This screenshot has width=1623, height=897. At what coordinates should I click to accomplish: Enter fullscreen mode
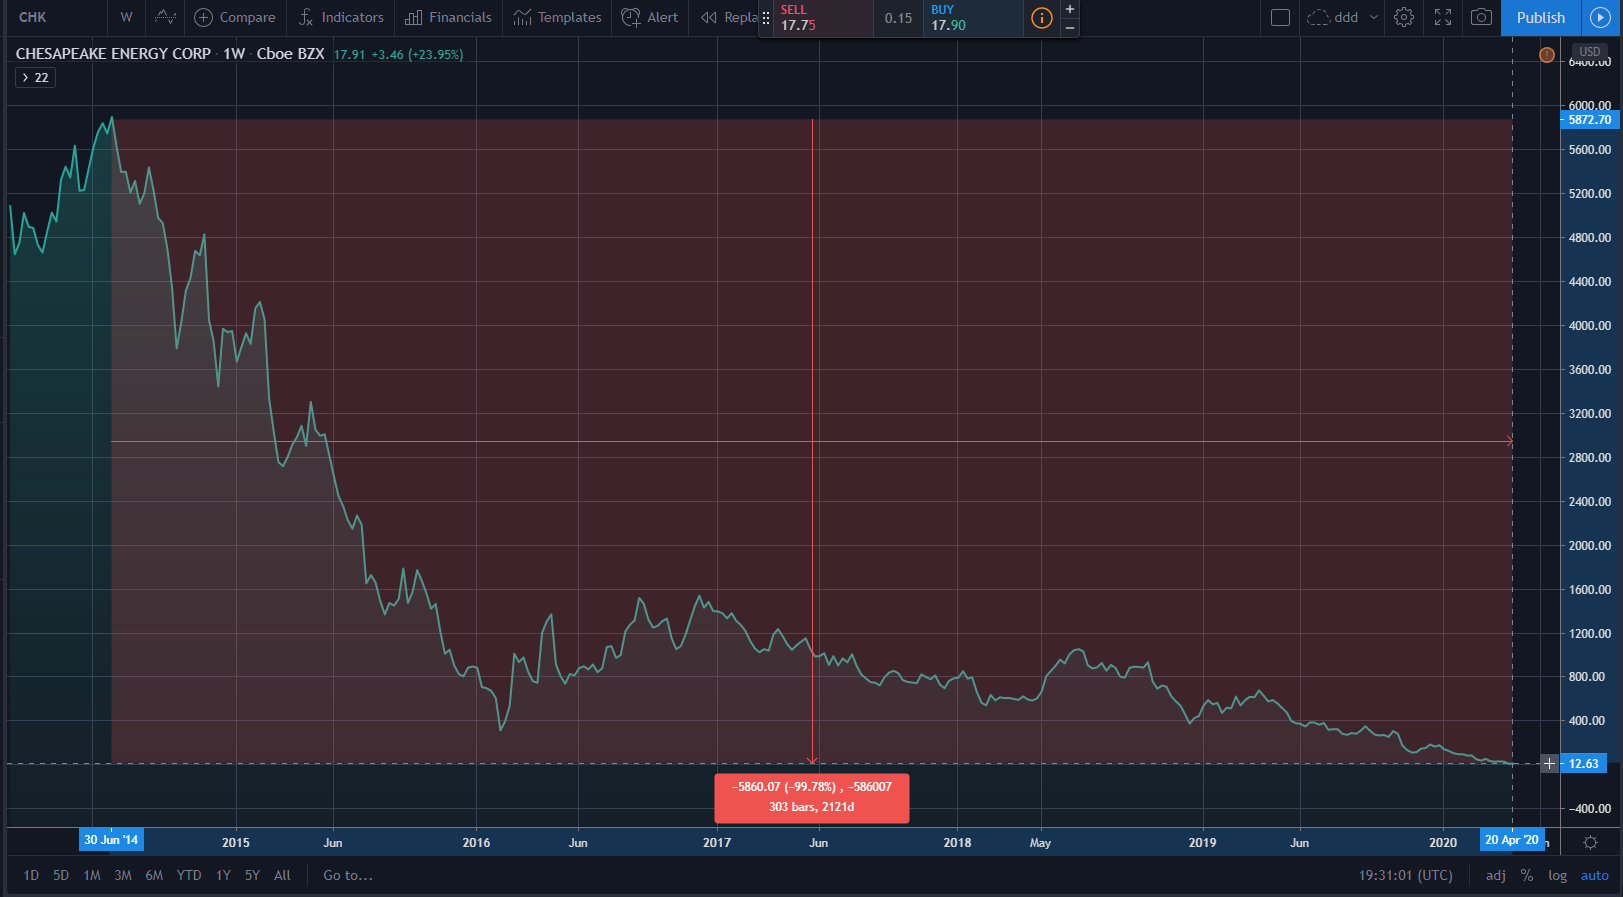click(1443, 17)
